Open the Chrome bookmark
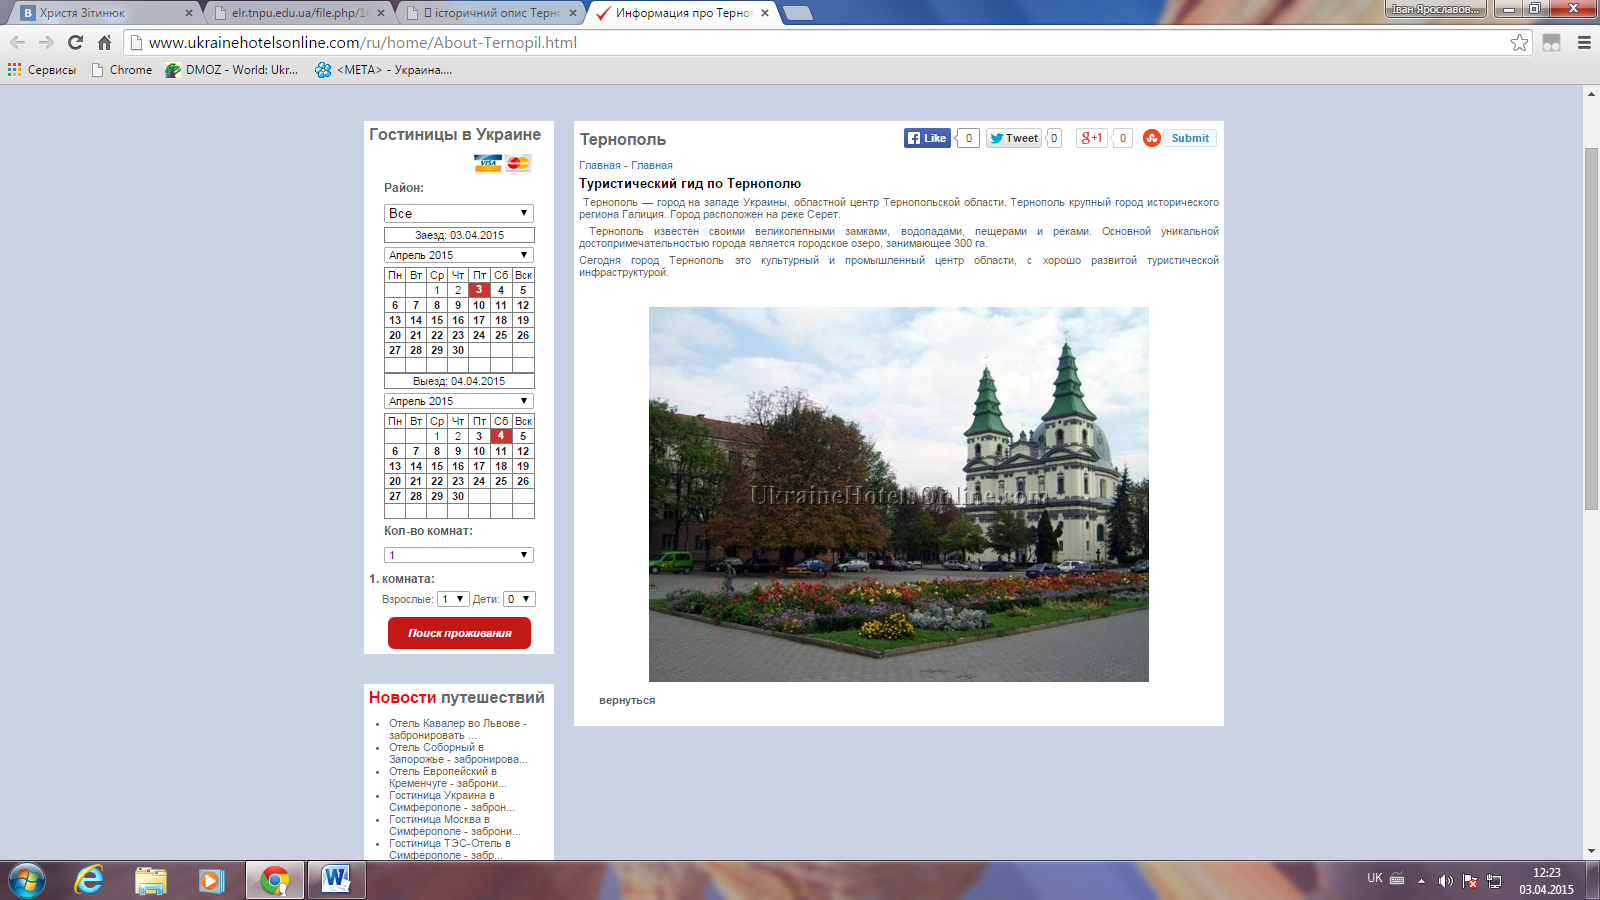The height and width of the screenshot is (900, 1600). click(121, 70)
